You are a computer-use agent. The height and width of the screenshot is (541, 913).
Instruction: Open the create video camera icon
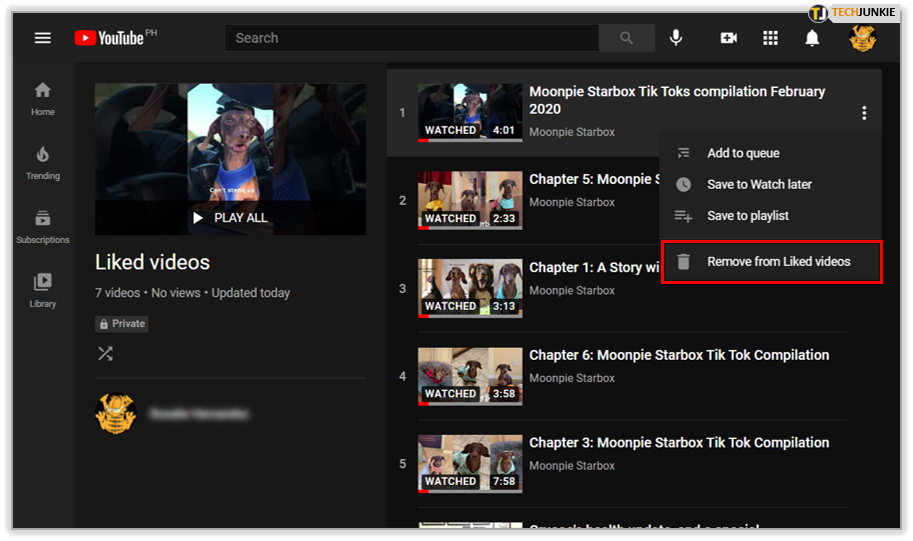[728, 38]
